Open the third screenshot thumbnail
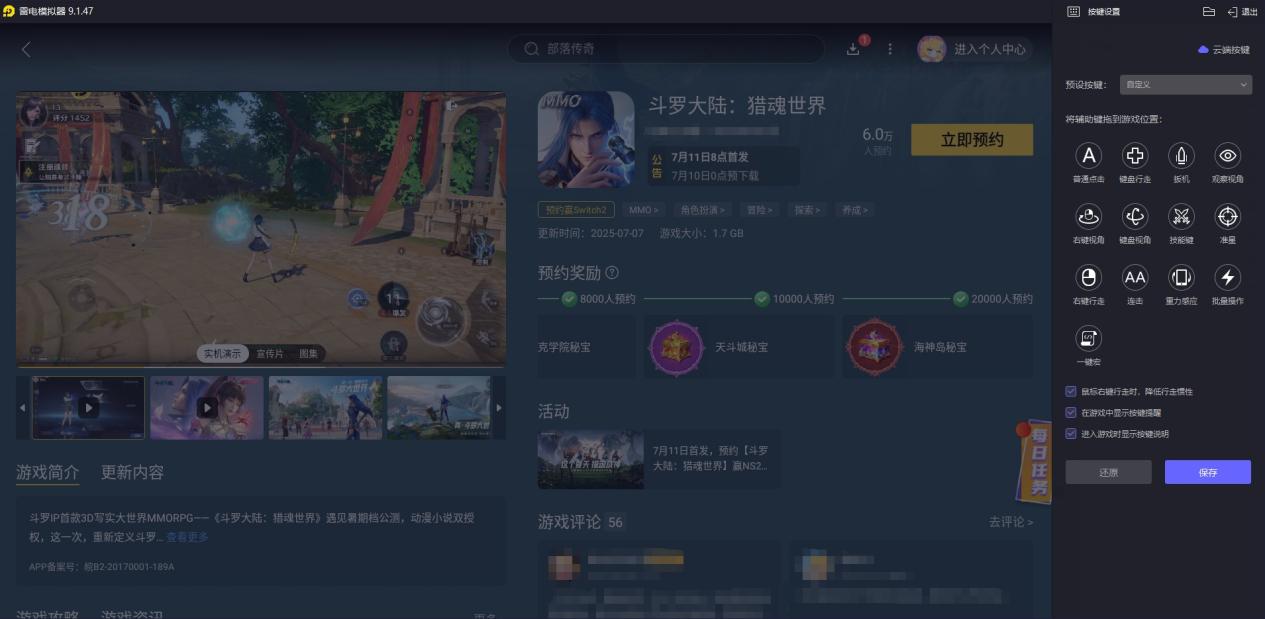The width and height of the screenshot is (1265, 619). (325, 408)
